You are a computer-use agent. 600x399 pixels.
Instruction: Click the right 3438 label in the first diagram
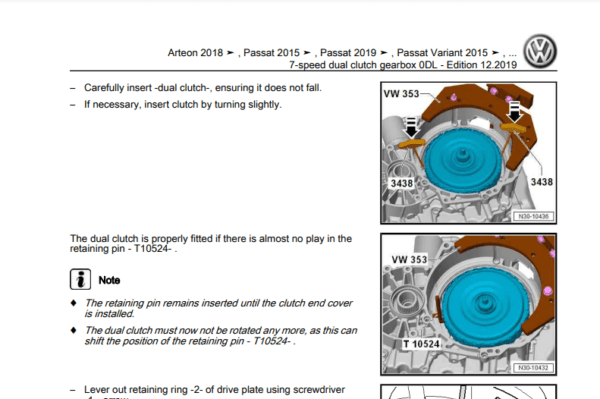click(x=541, y=182)
